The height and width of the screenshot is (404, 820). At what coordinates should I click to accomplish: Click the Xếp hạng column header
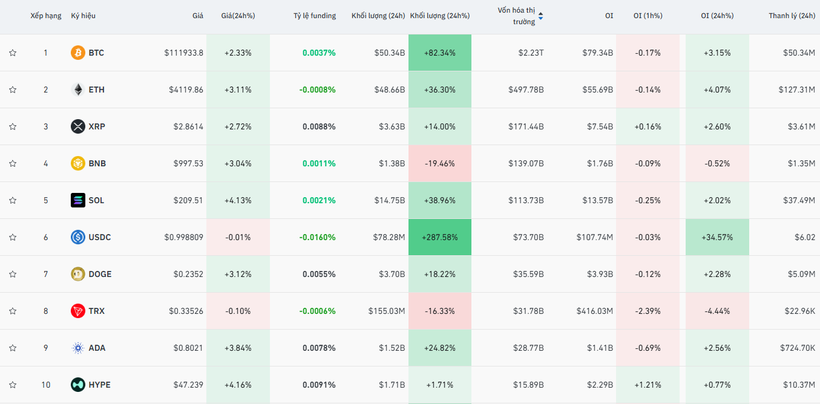45,16
